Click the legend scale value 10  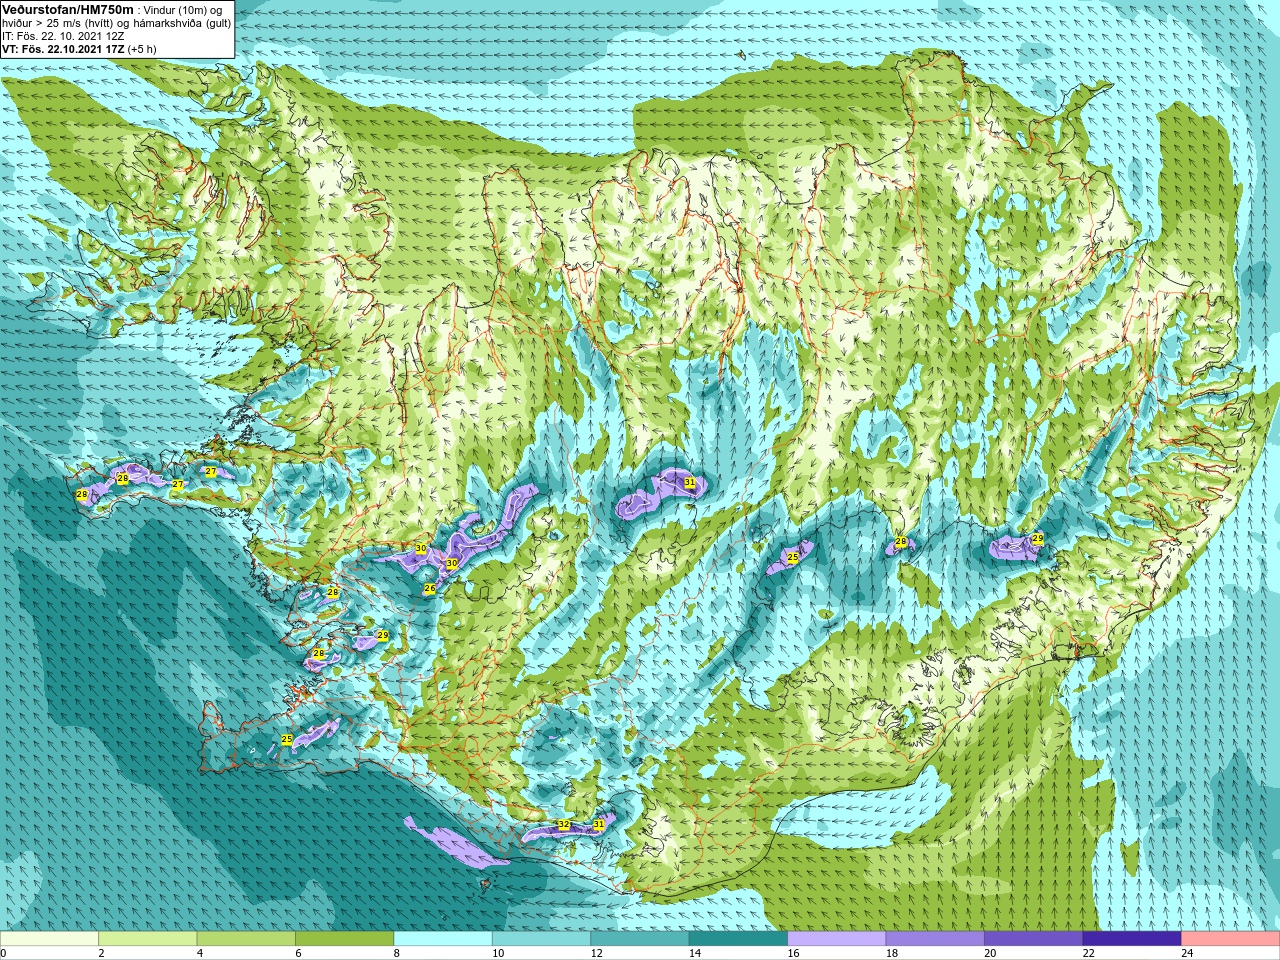(498, 953)
